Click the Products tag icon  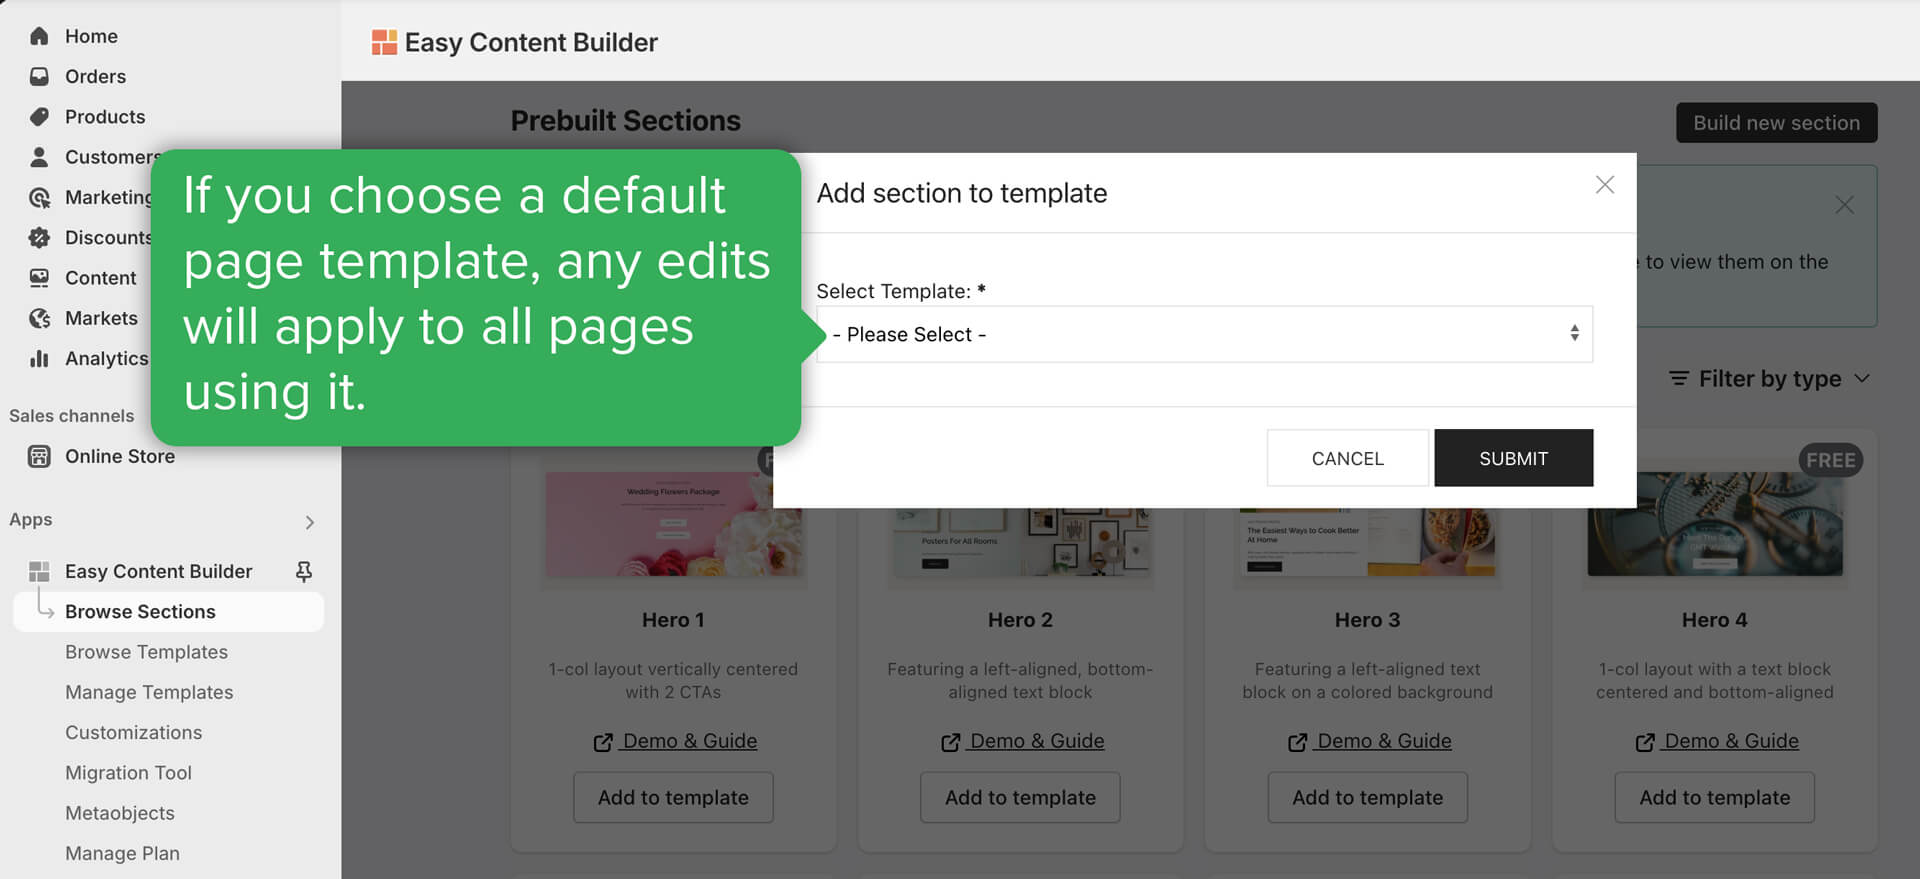[x=39, y=117]
